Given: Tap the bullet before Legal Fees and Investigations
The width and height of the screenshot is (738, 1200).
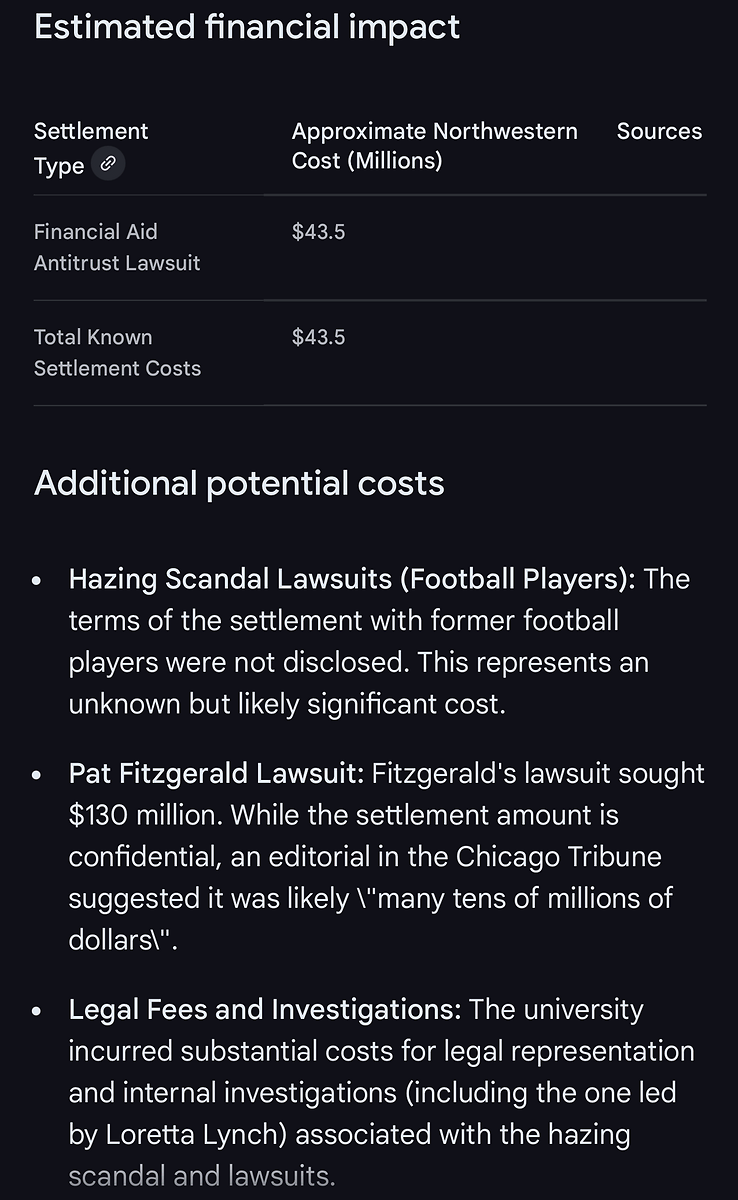Looking at the screenshot, I should pos(38,1011).
